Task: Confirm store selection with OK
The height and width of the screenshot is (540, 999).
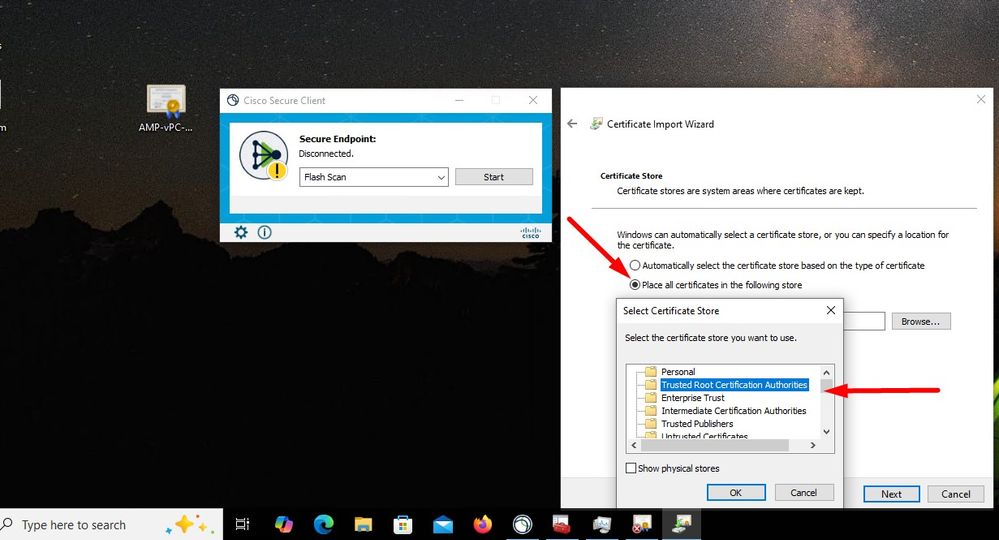Action: (736, 492)
